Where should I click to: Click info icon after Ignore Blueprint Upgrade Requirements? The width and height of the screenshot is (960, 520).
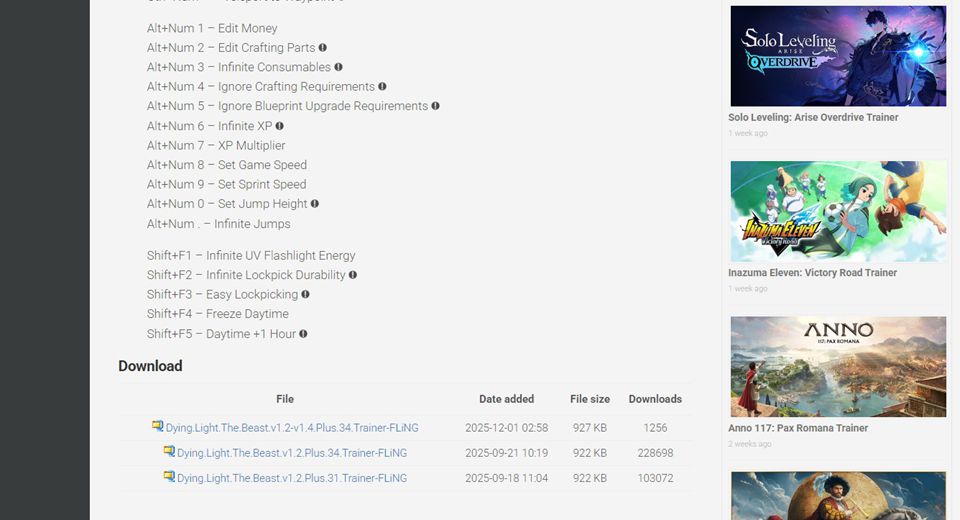(436, 106)
